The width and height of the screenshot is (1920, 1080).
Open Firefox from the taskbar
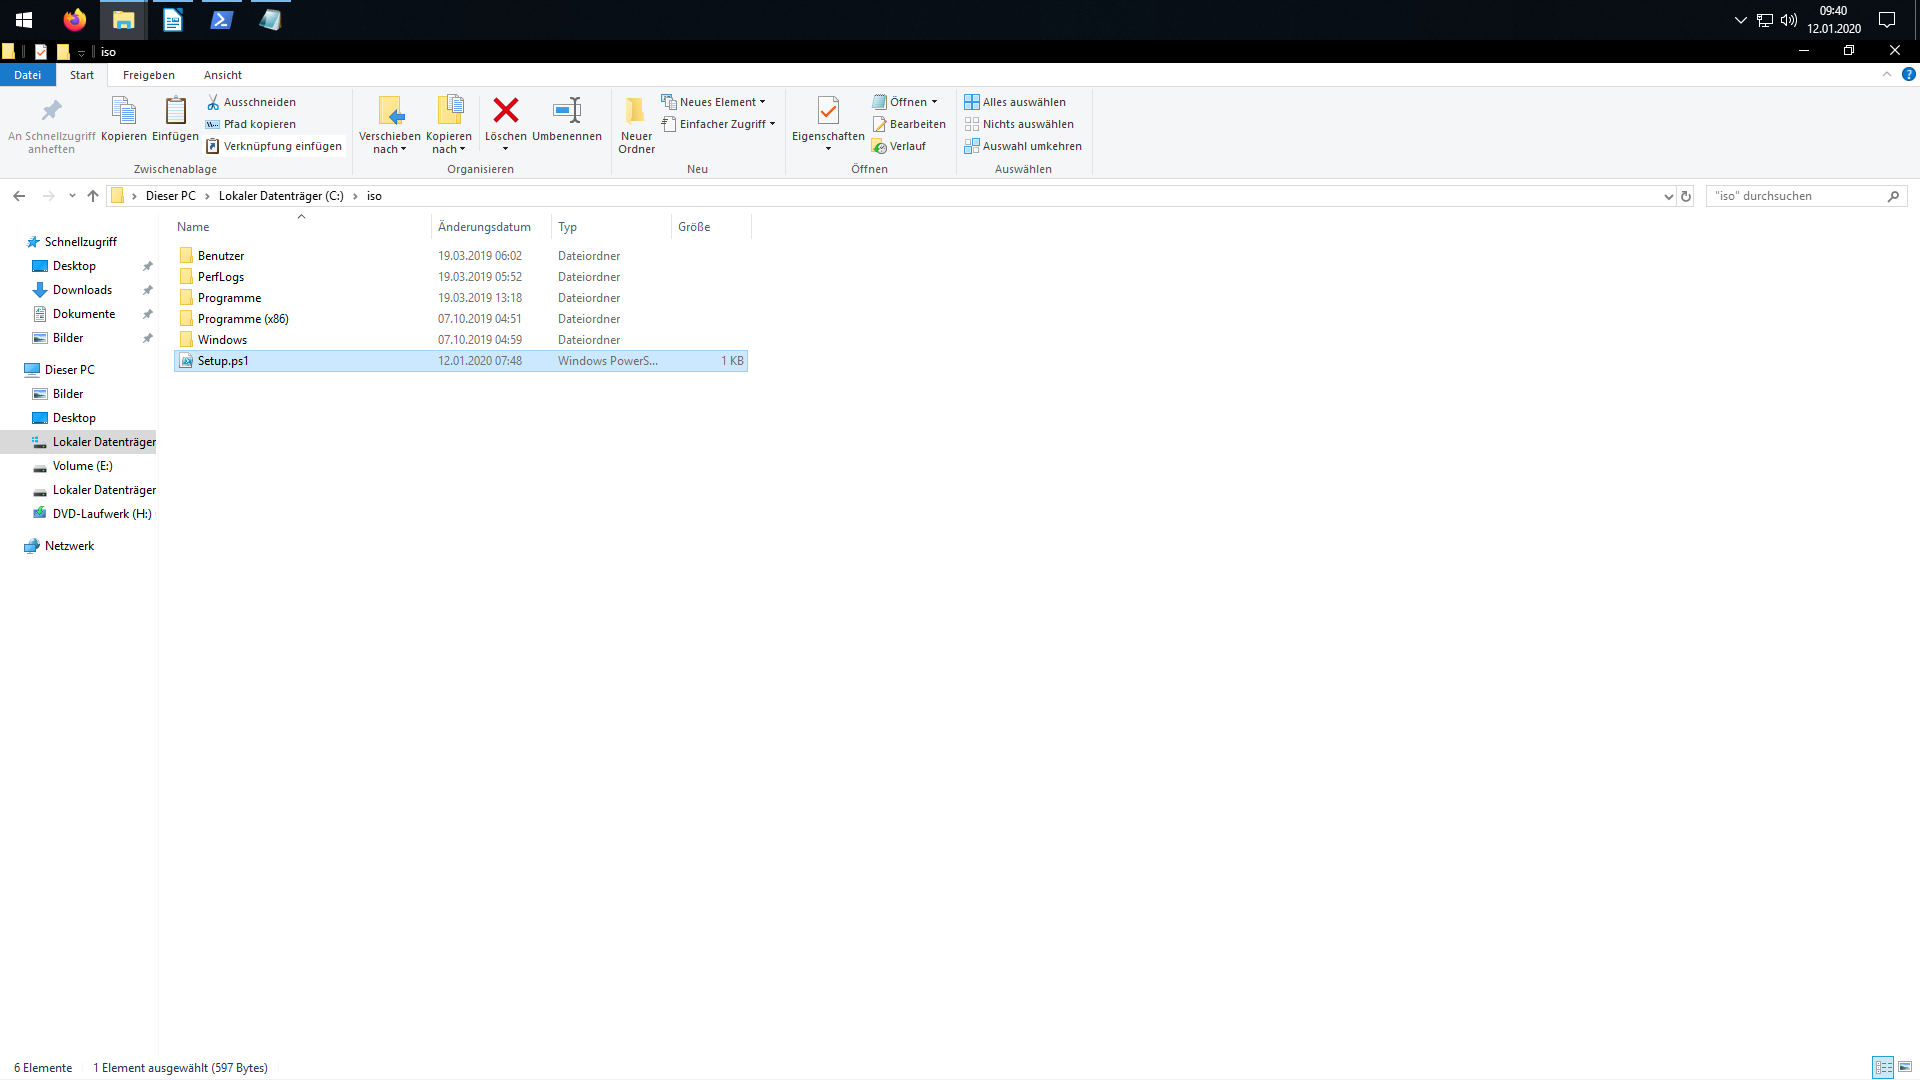pos(75,20)
